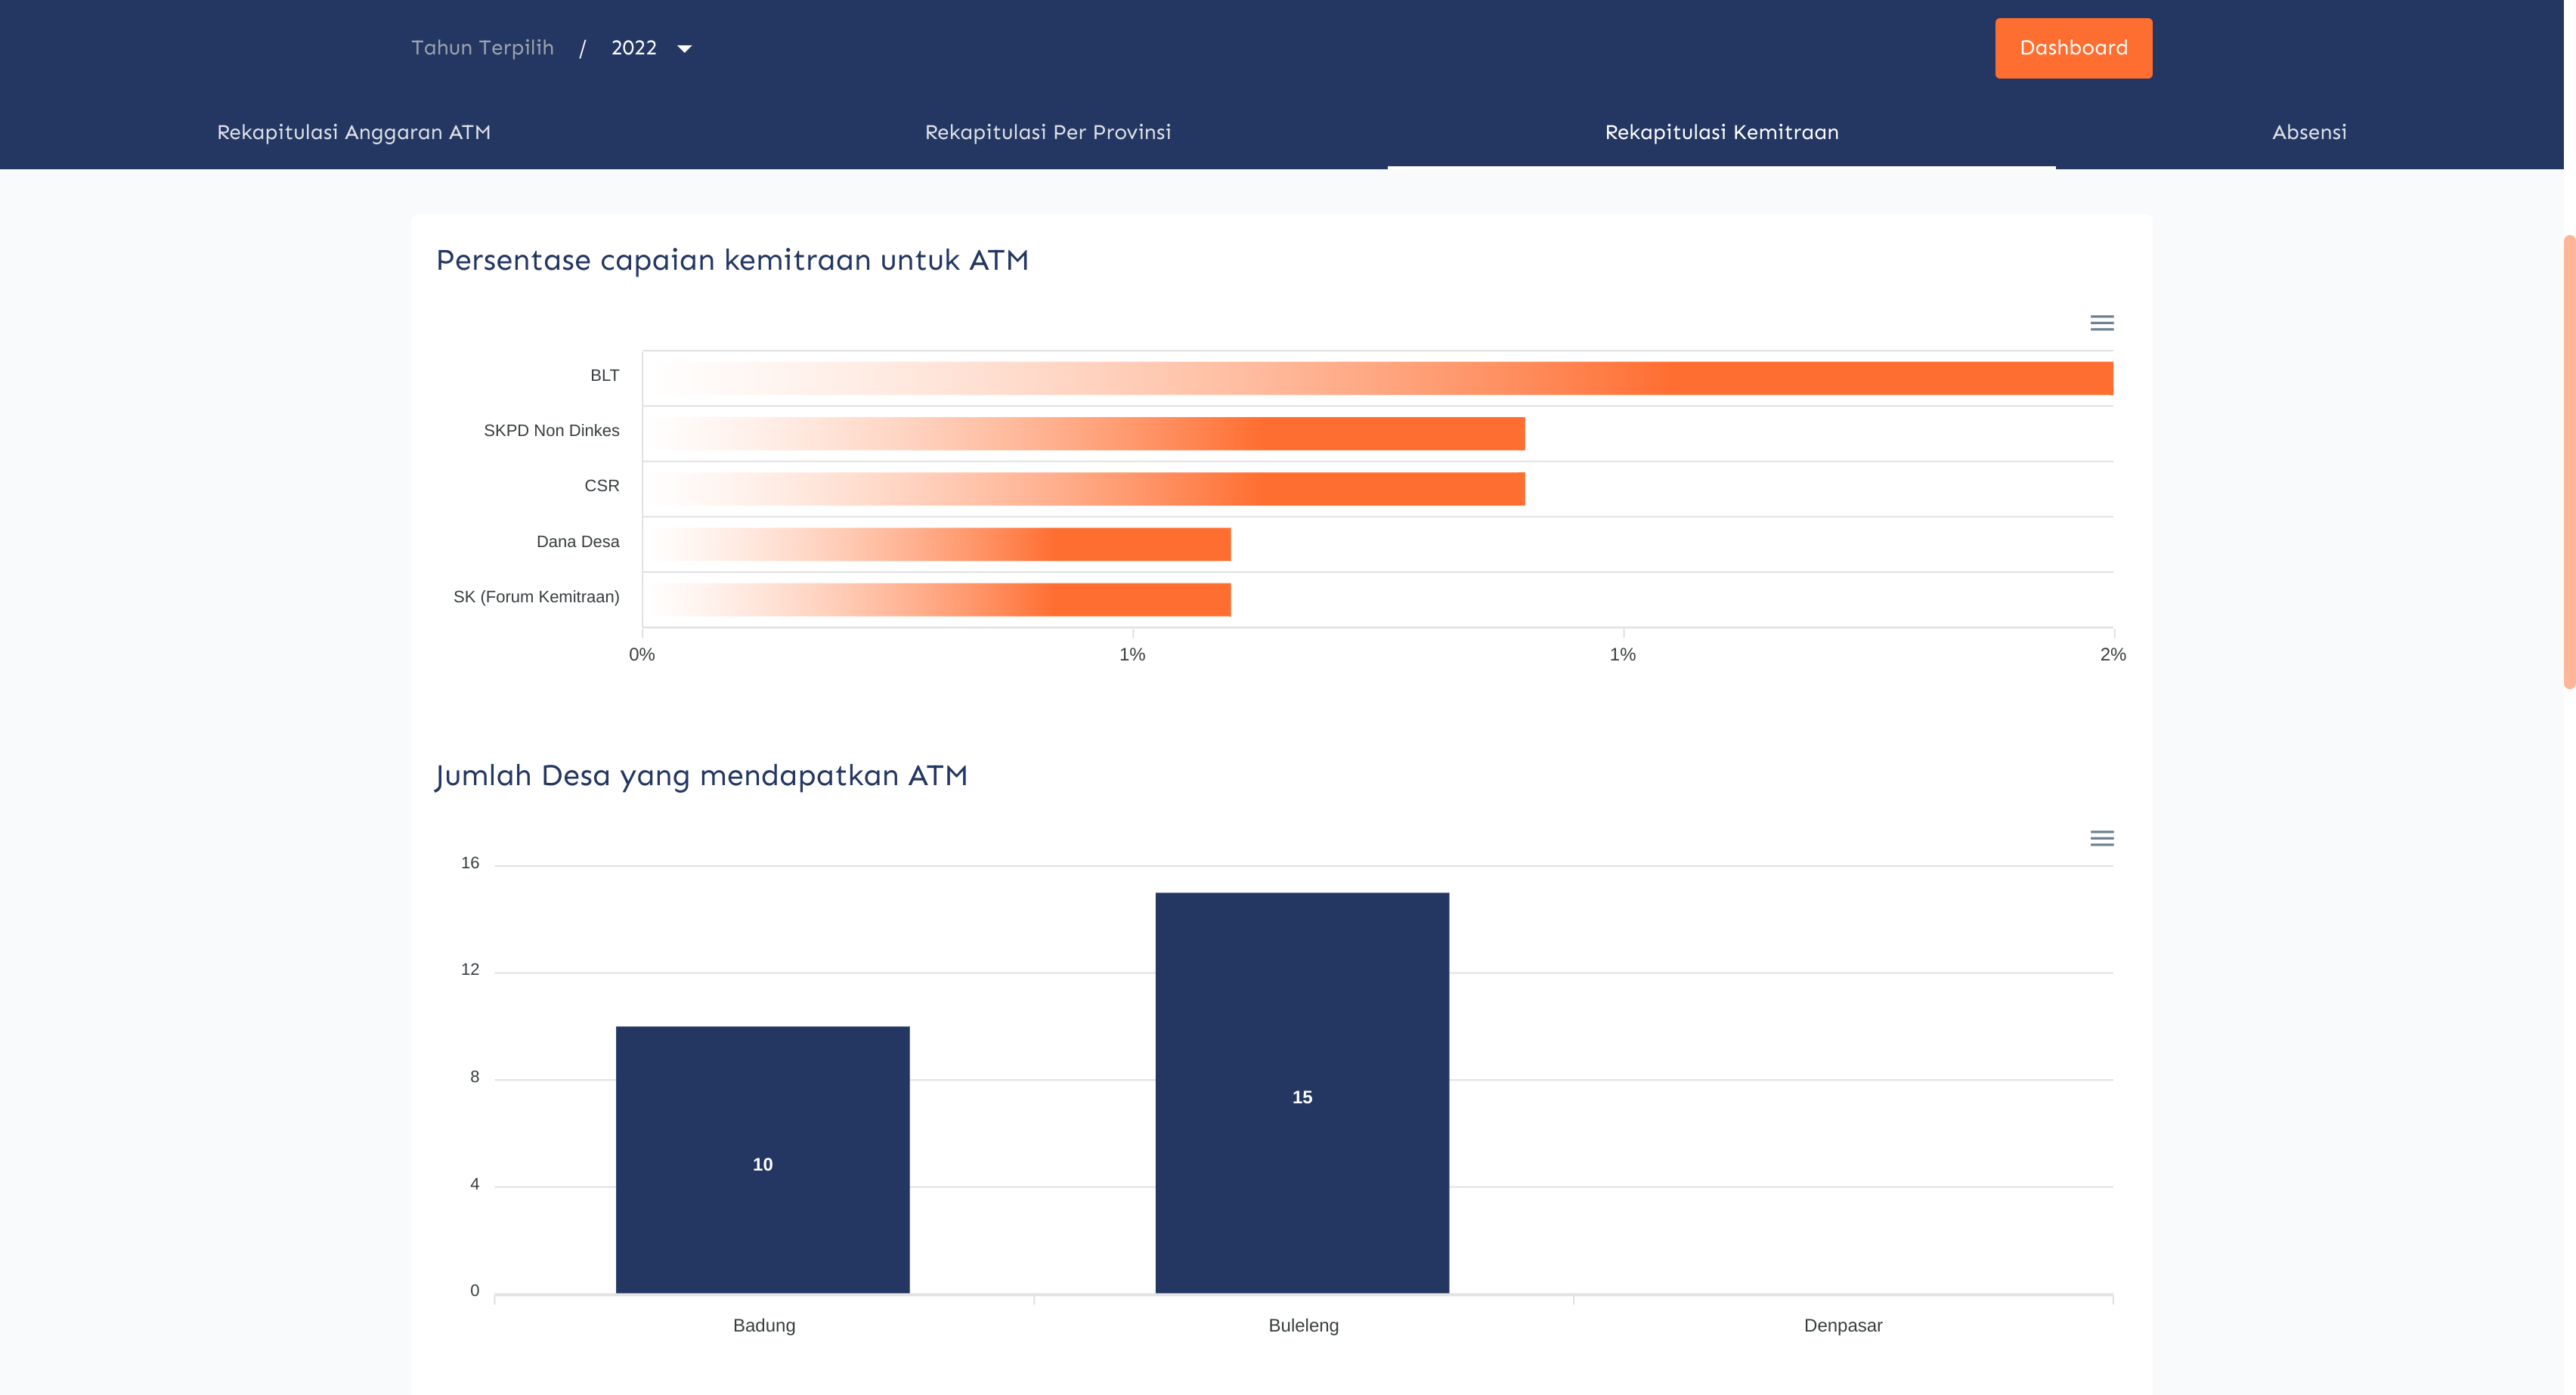Switch to the Rekapitulasi Anggaran ATM tab

354,132
